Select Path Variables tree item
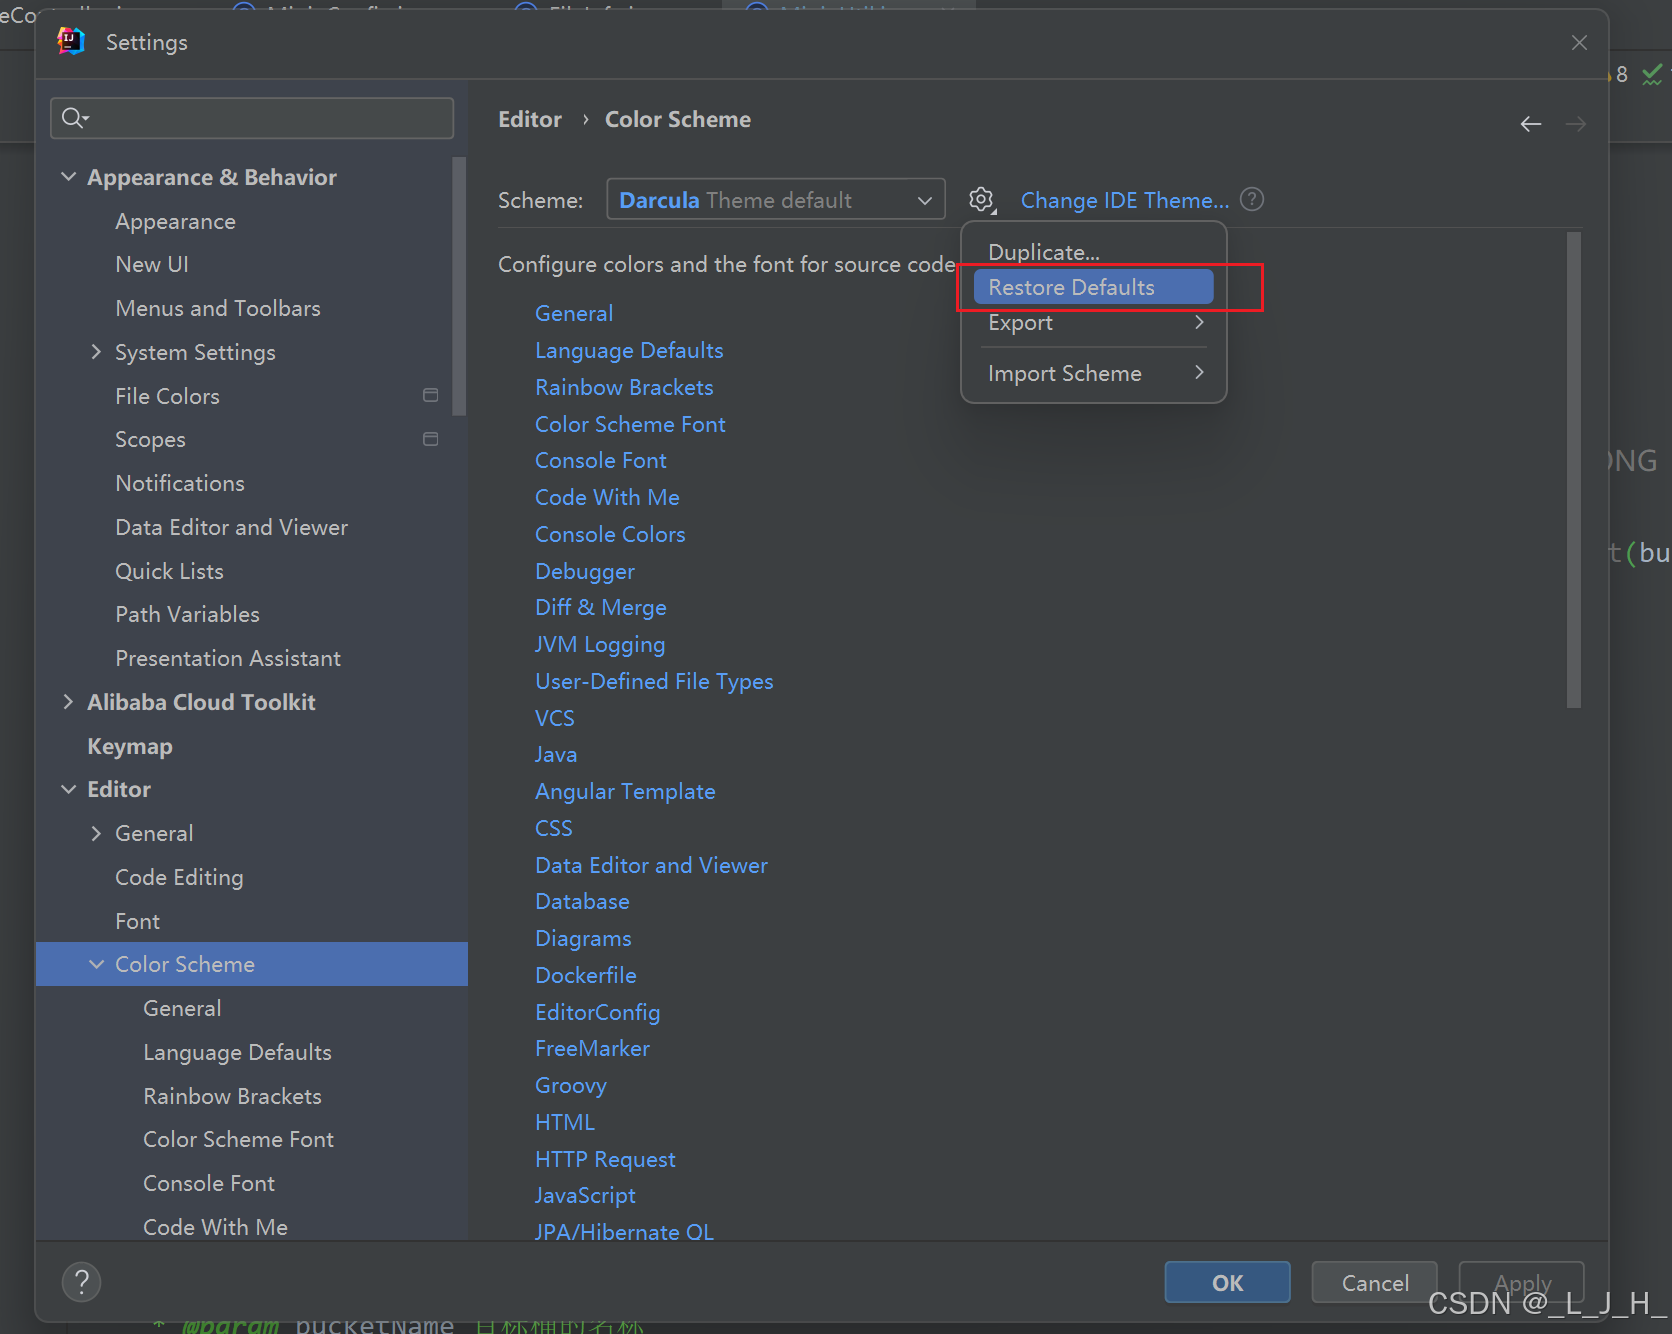Viewport: 1672px width, 1334px height. (187, 614)
